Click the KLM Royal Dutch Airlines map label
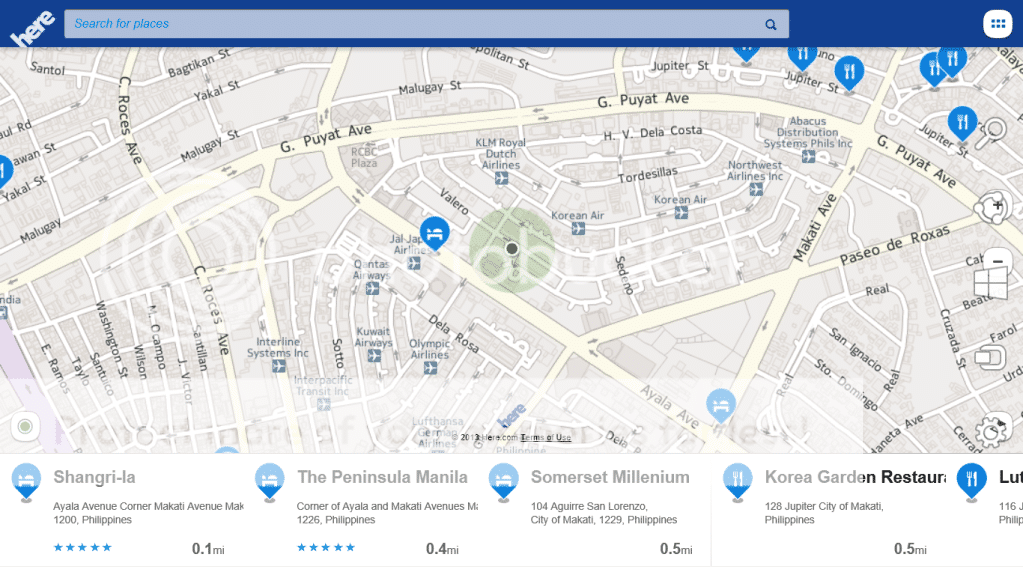This screenshot has width=1023, height=575. point(500,154)
